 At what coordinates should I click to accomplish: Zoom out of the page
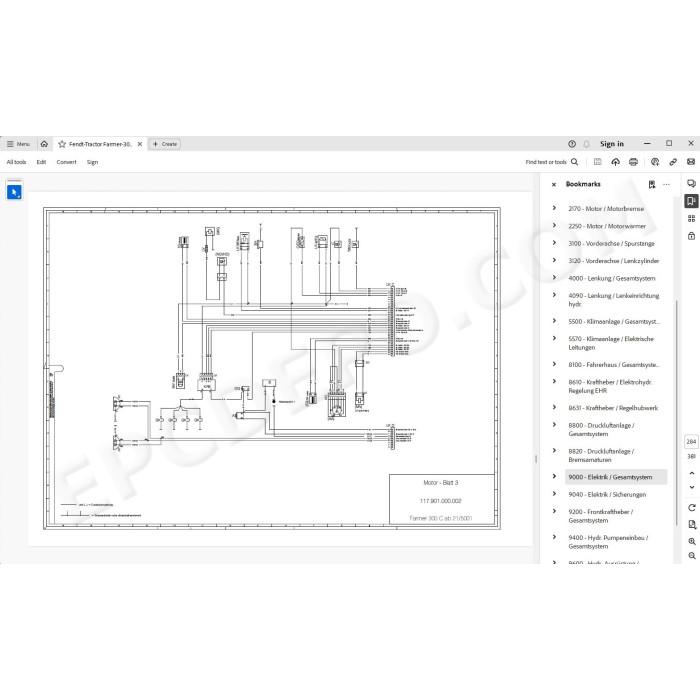point(692,555)
